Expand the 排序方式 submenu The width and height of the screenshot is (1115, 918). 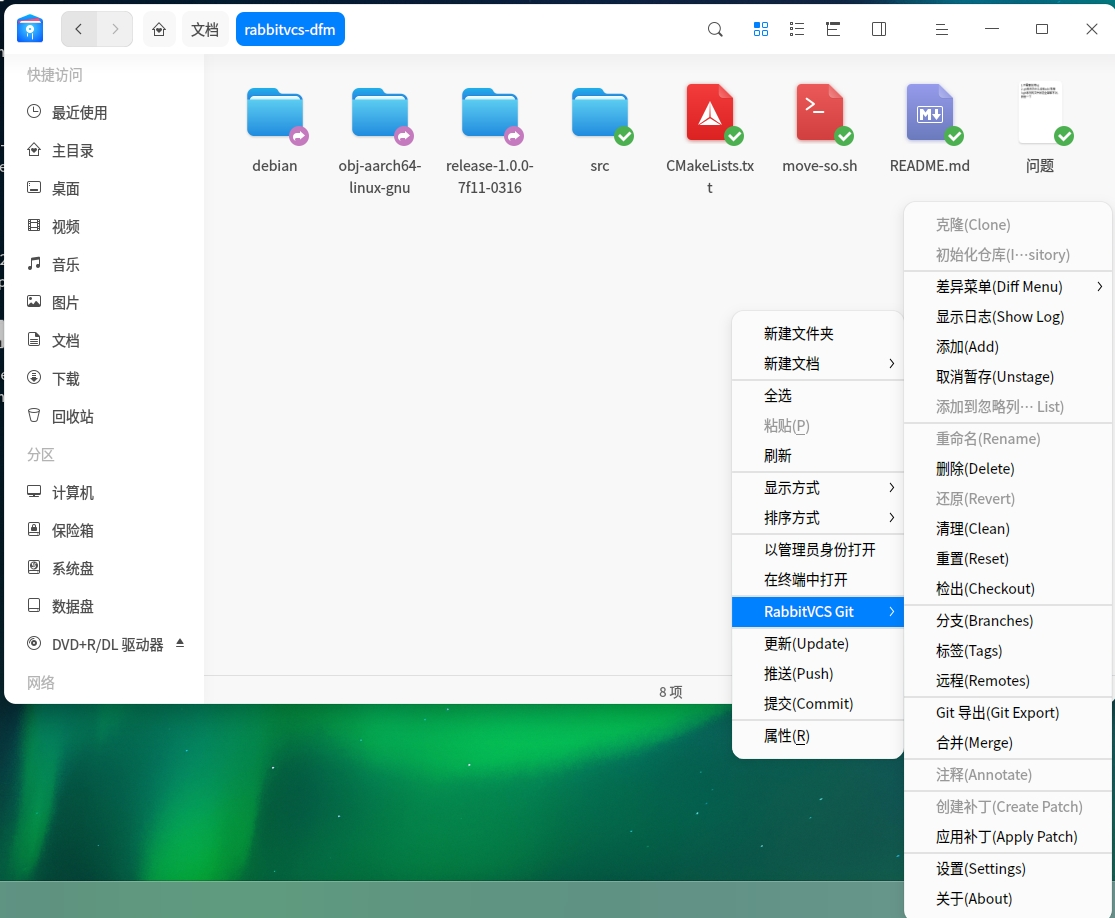tap(818, 518)
